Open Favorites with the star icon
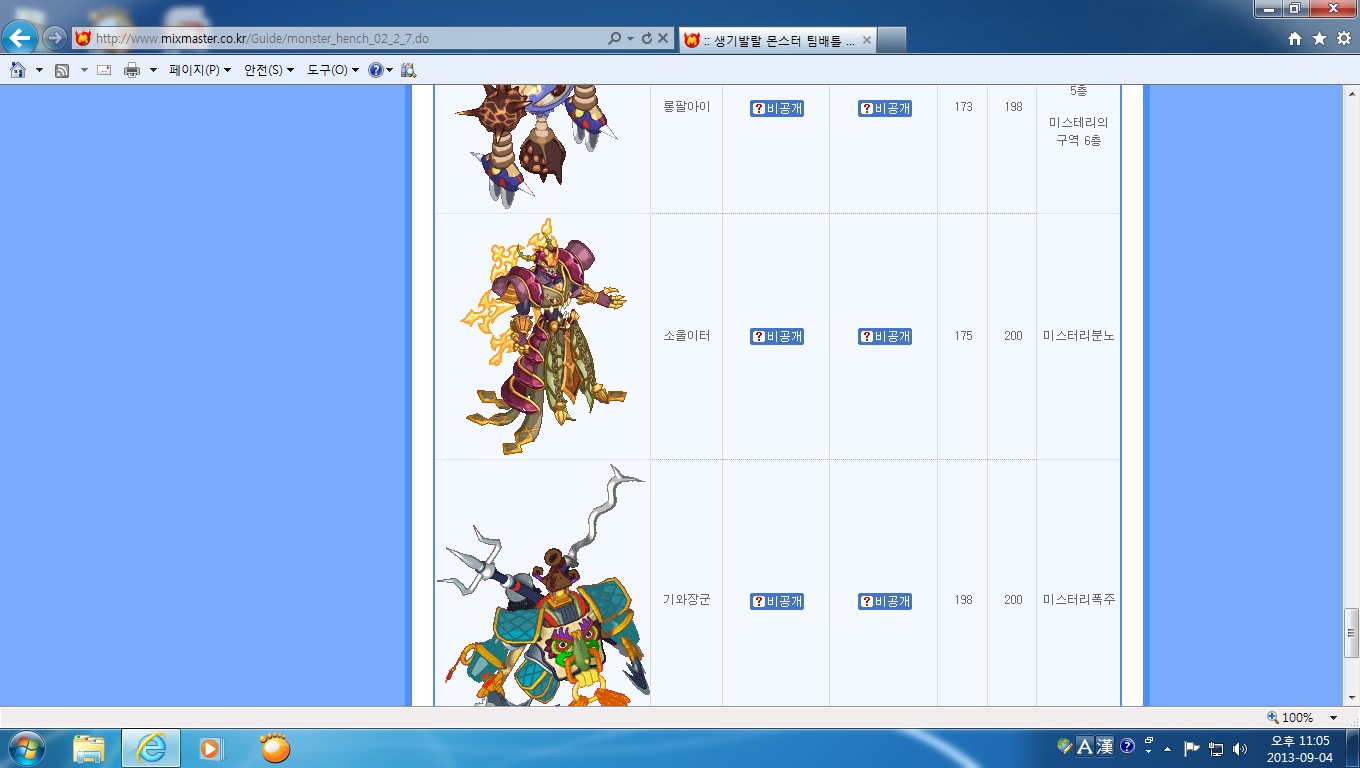 (x=1319, y=39)
